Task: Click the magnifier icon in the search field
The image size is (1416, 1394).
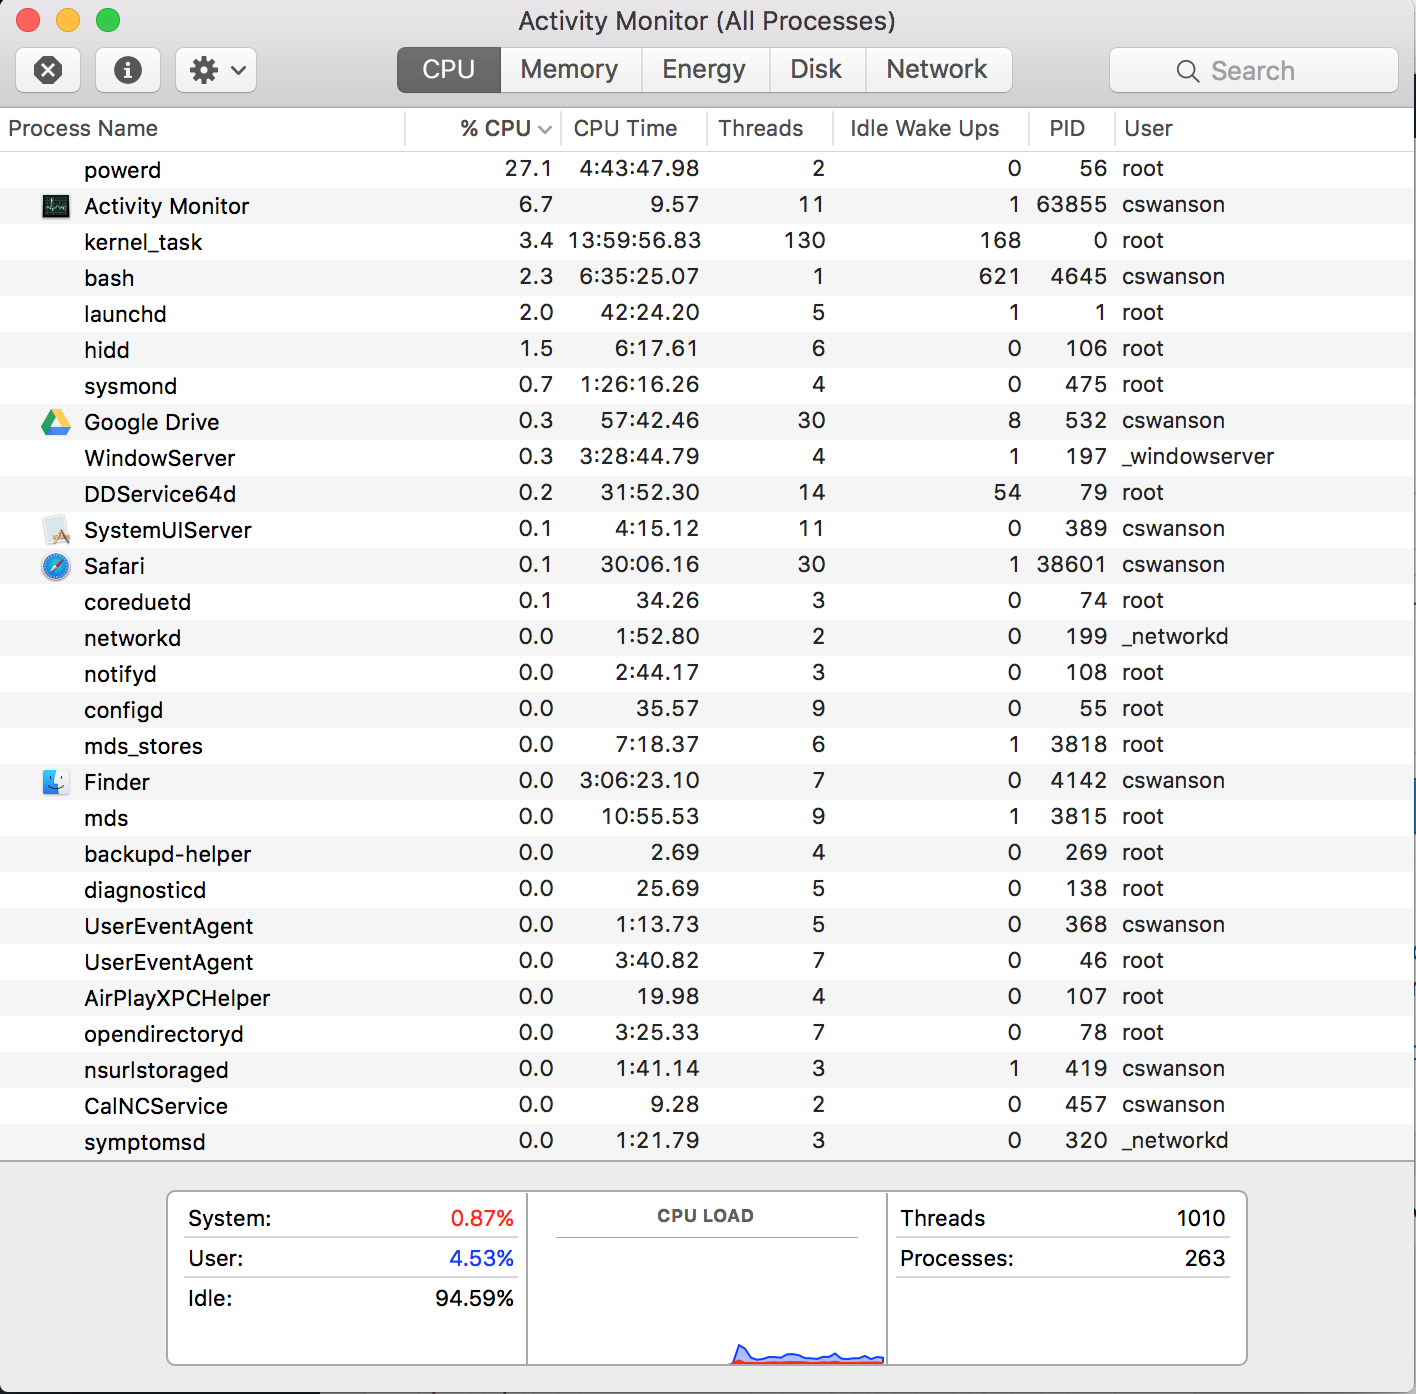Action: click(1188, 71)
